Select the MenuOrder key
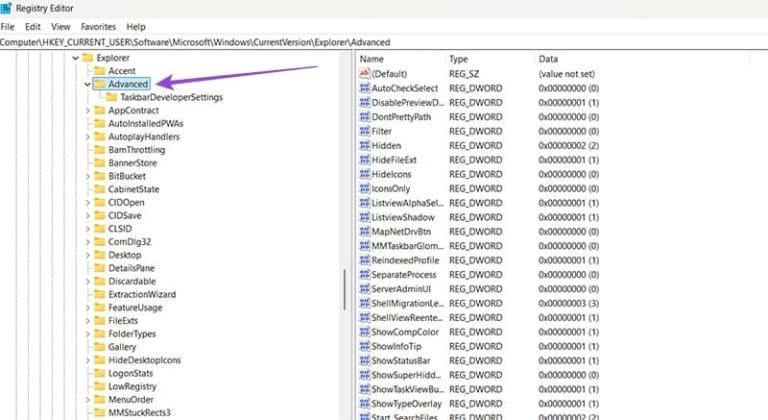 (131, 399)
